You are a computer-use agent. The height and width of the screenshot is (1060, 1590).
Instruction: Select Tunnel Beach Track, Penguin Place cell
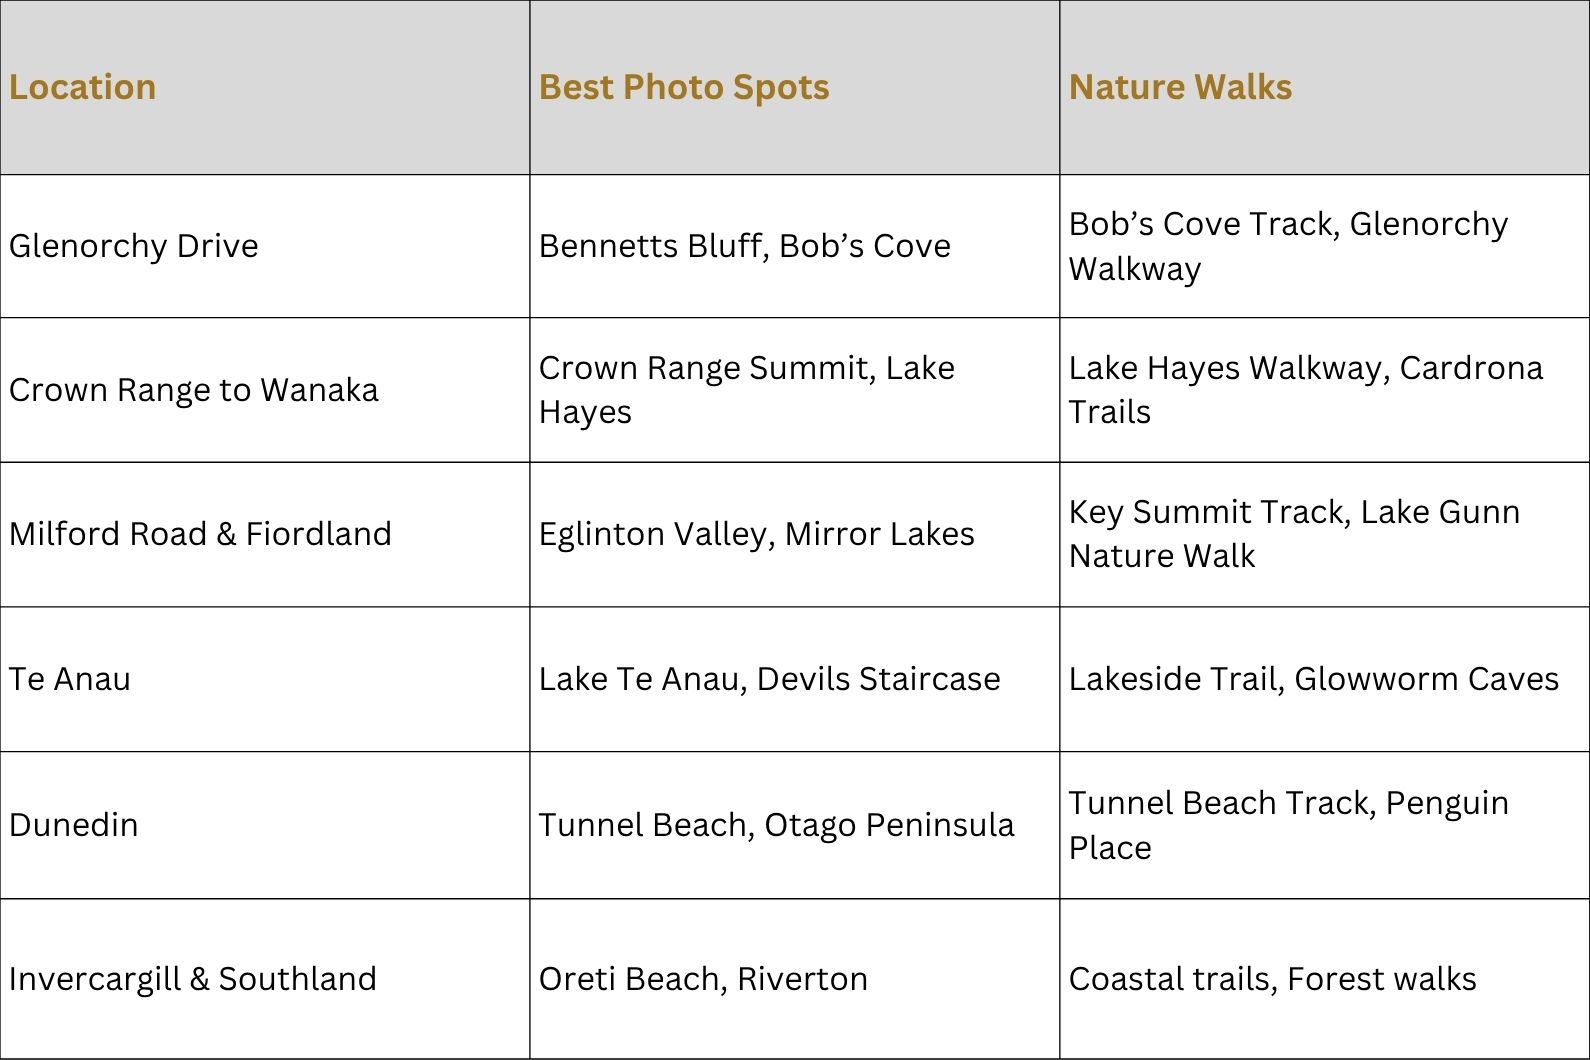click(x=1324, y=825)
